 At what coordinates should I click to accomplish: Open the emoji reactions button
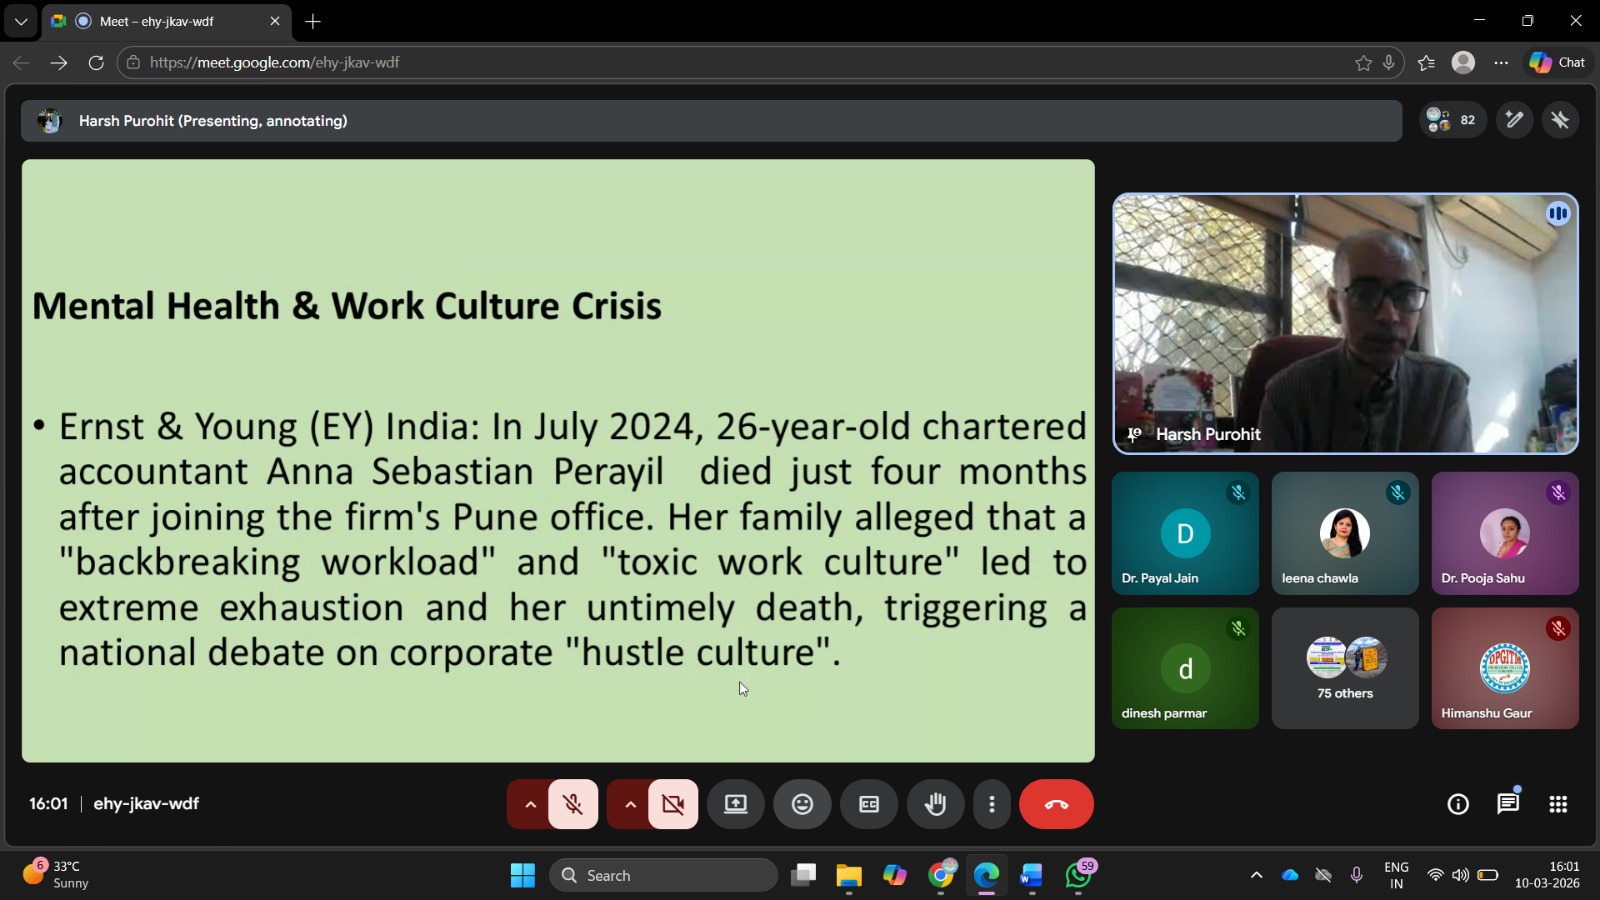tap(802, 804)
